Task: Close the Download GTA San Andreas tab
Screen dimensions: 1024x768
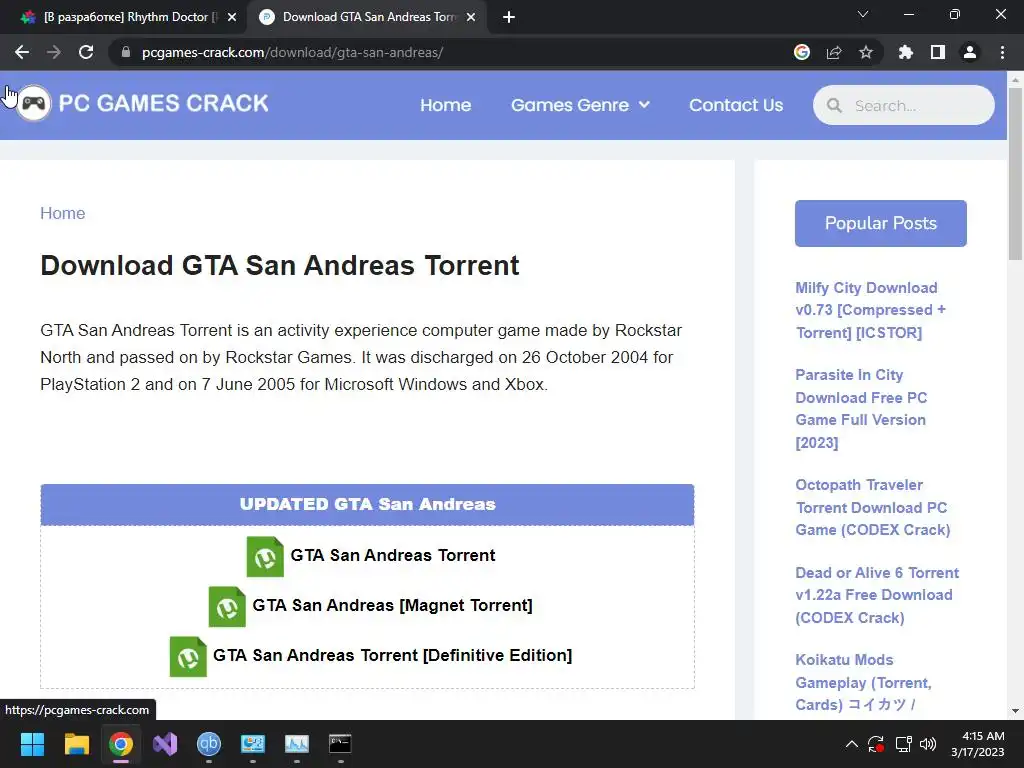Action: pos(471,18)
